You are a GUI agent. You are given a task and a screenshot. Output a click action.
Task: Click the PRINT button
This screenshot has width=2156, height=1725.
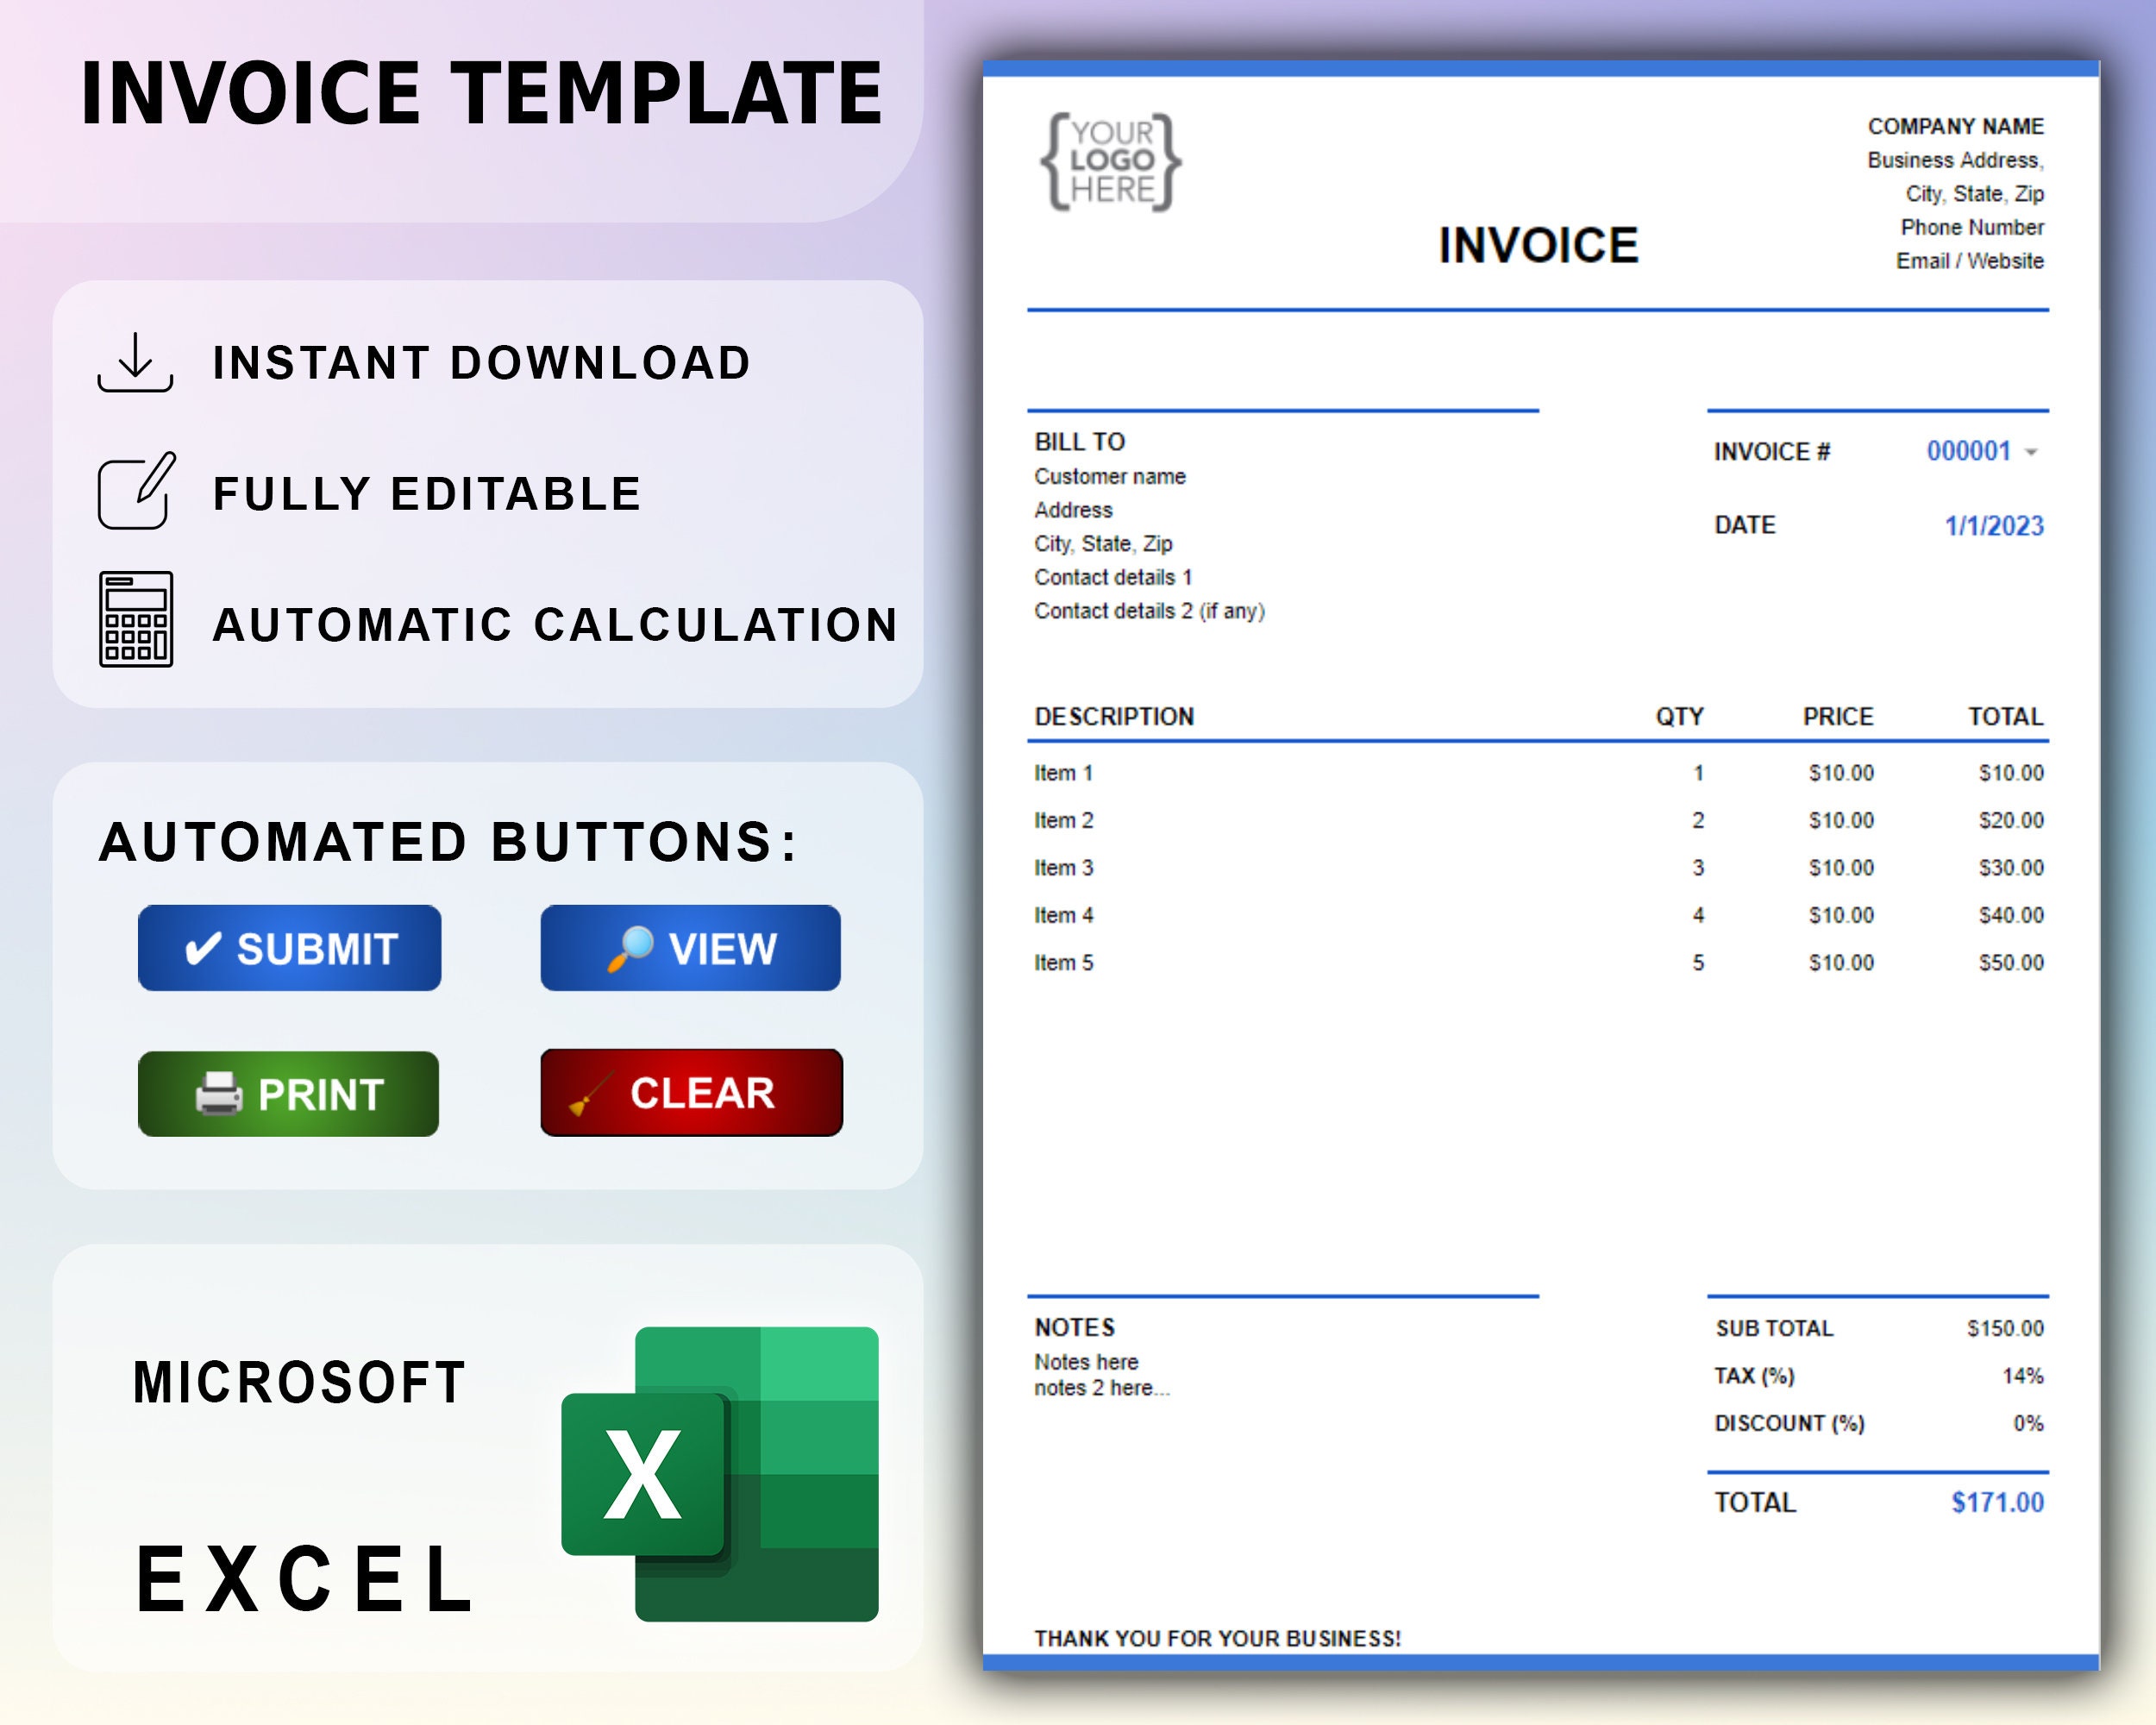288,1094
